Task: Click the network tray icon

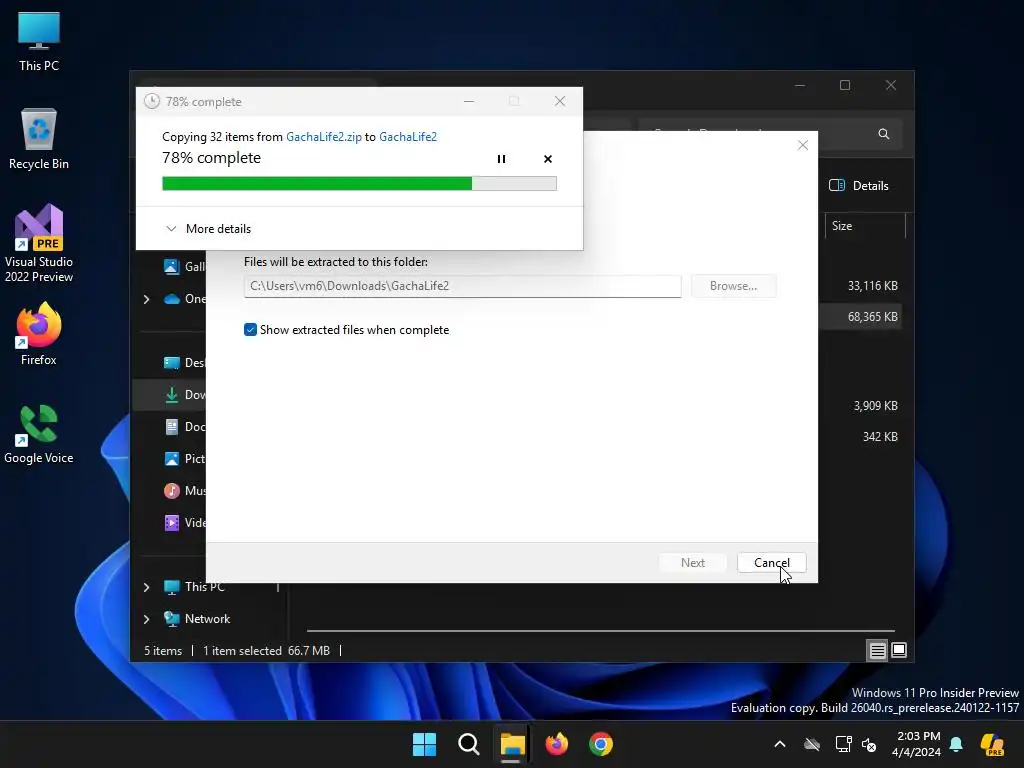Action: click(x=844, y=744)
